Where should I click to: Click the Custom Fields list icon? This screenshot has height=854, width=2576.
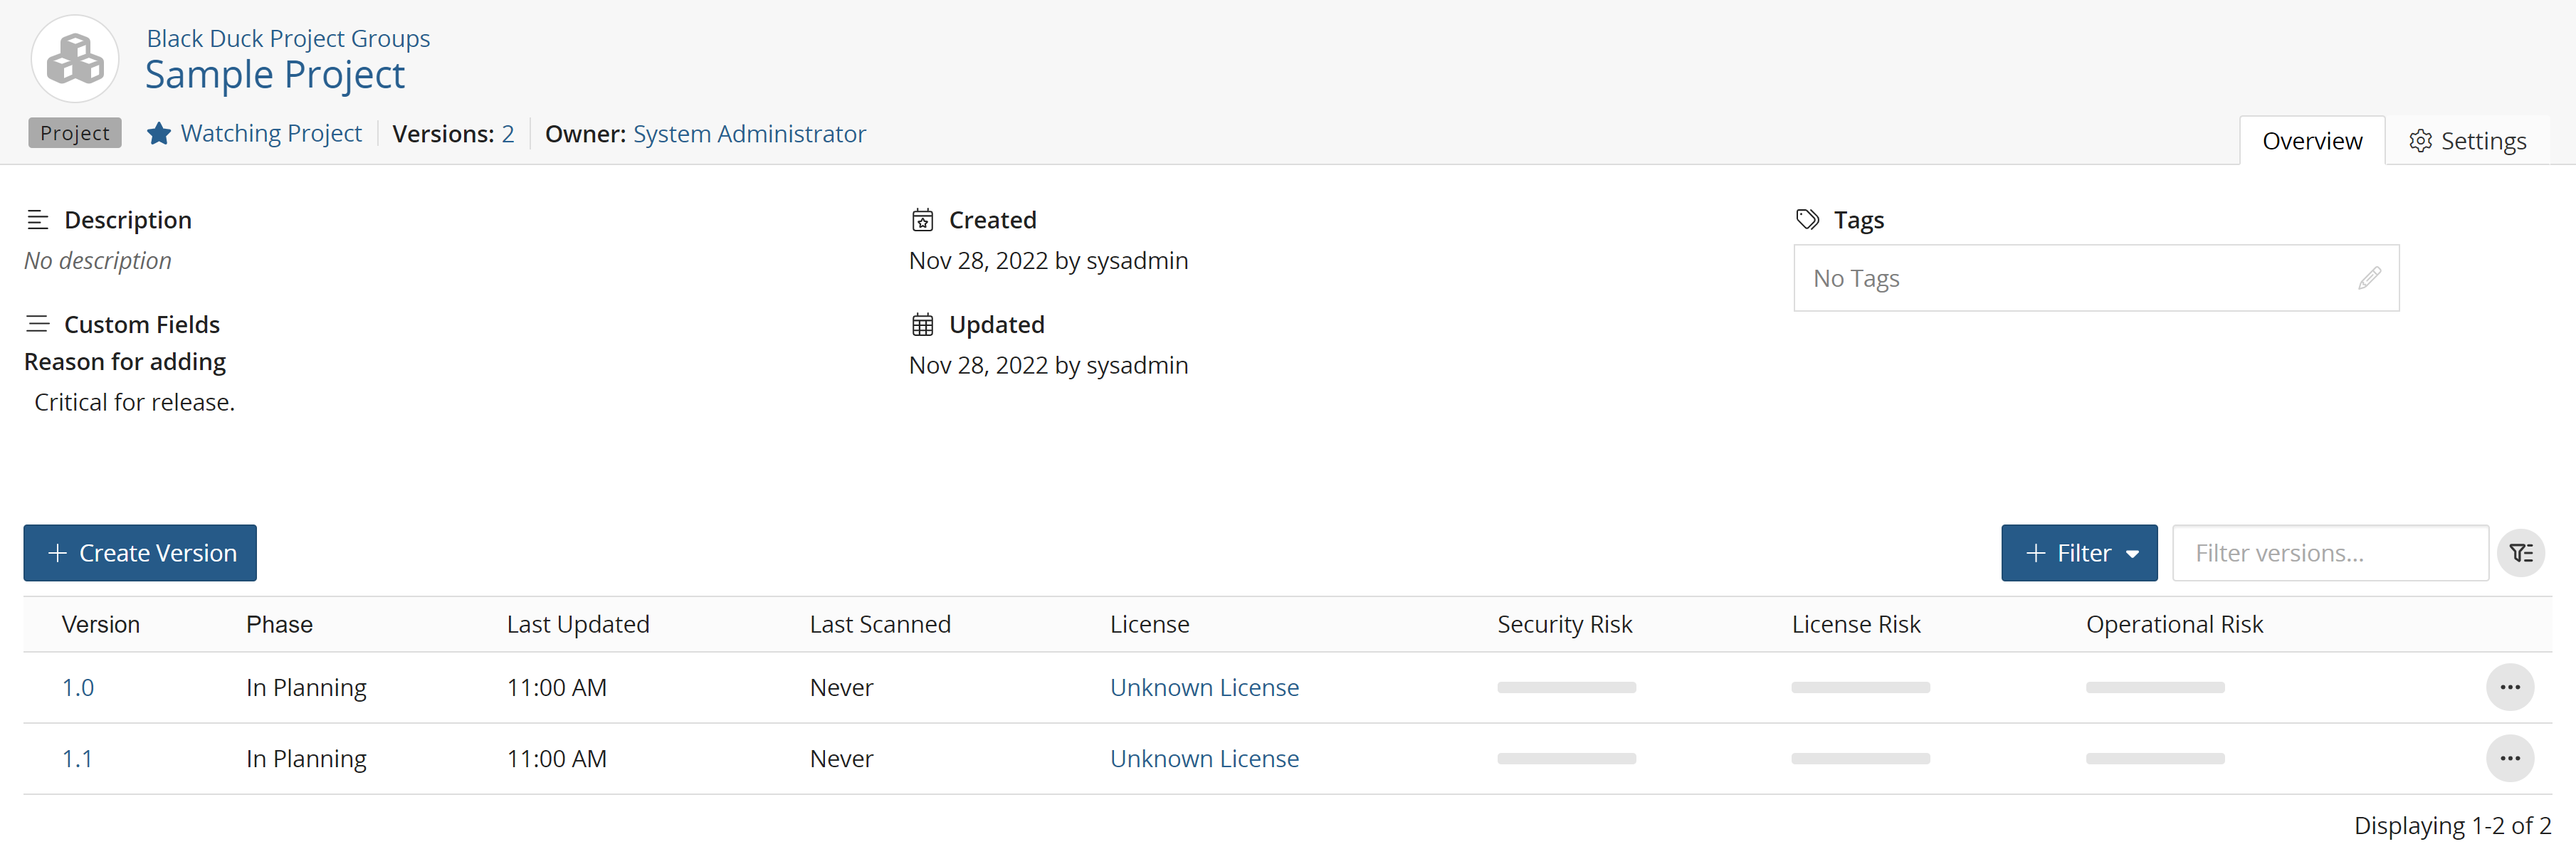click(x=36, y=324)
